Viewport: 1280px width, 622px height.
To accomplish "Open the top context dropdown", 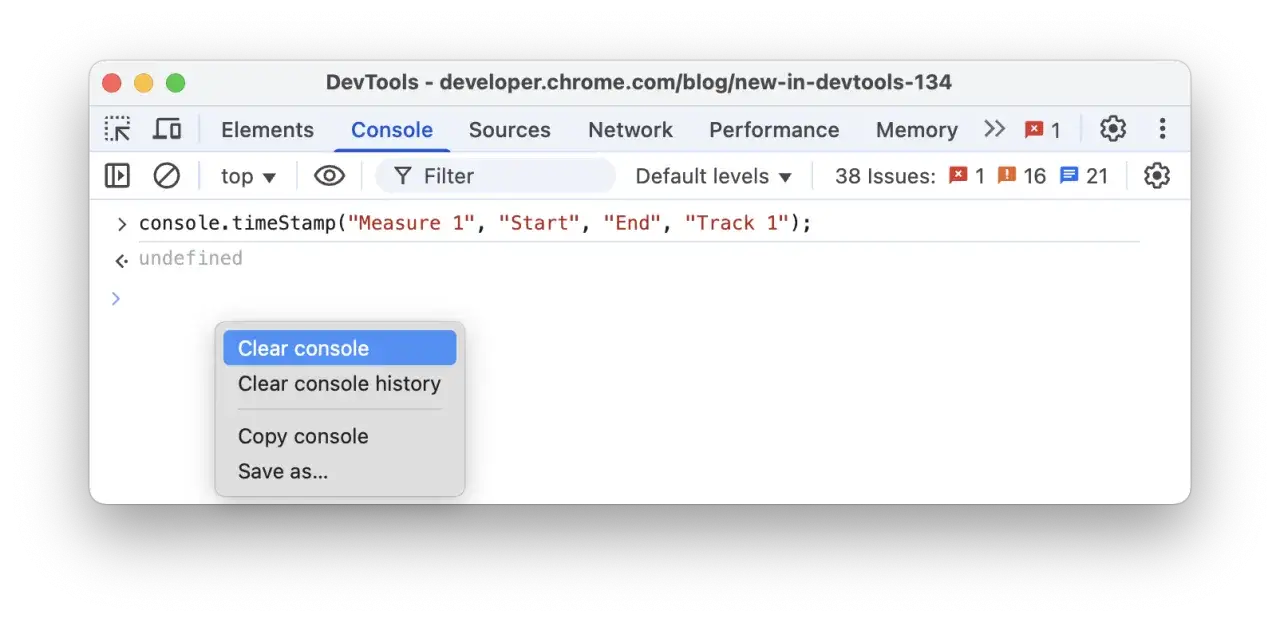I will (248, 177).
